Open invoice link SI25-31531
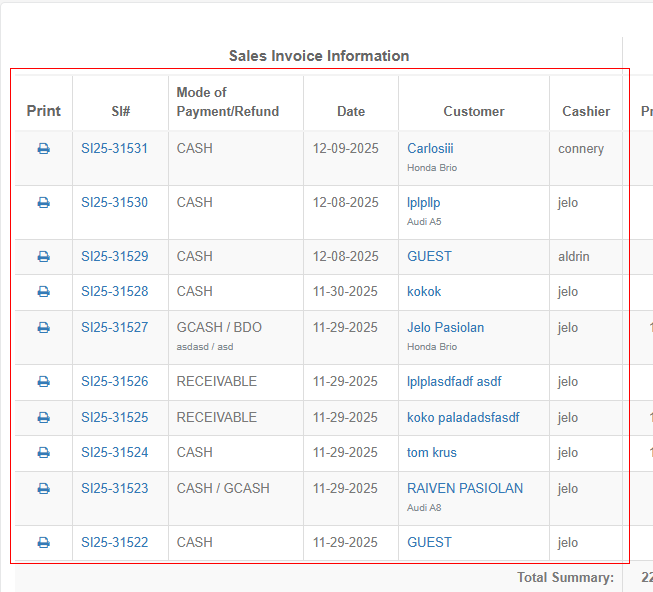The width and height of the screenshot is (653, 592). click(114, 149)
